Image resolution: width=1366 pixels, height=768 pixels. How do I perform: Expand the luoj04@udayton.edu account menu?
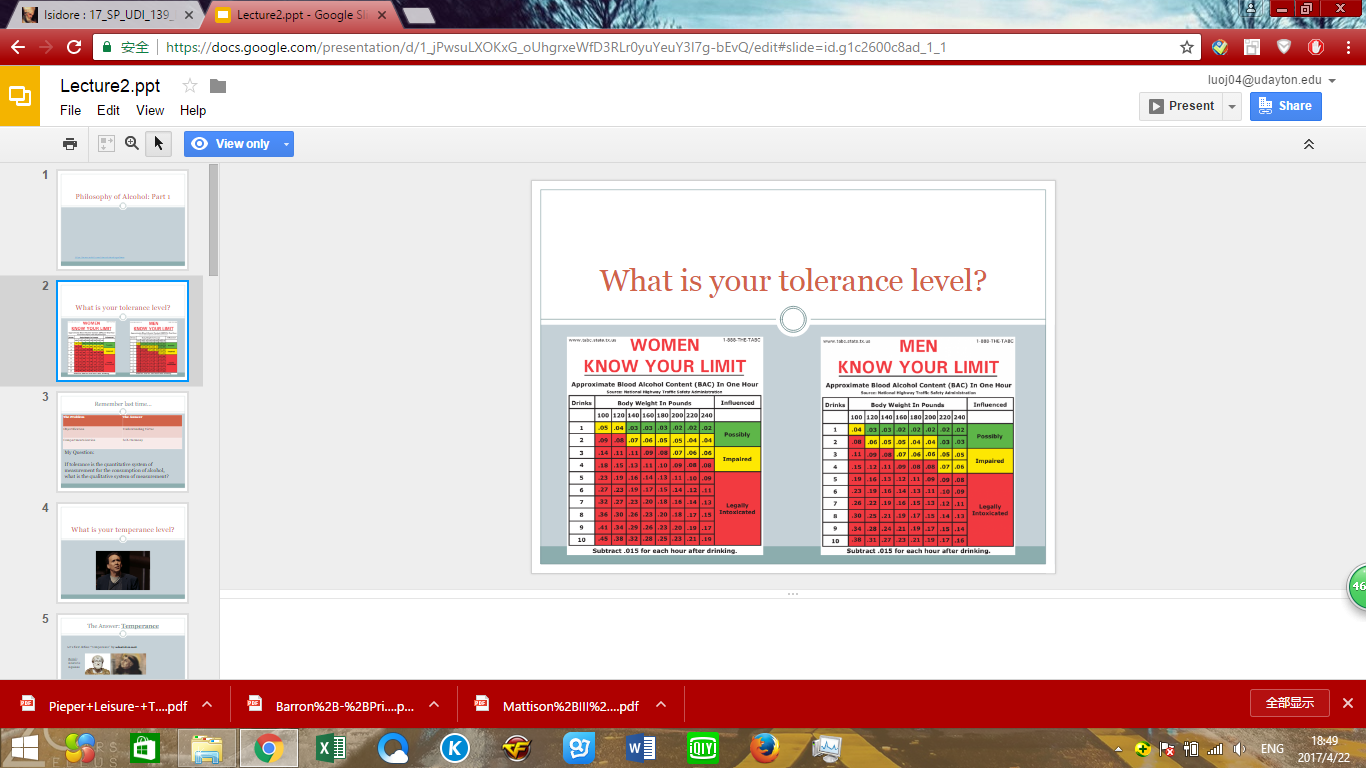(x=1331, y=81)
